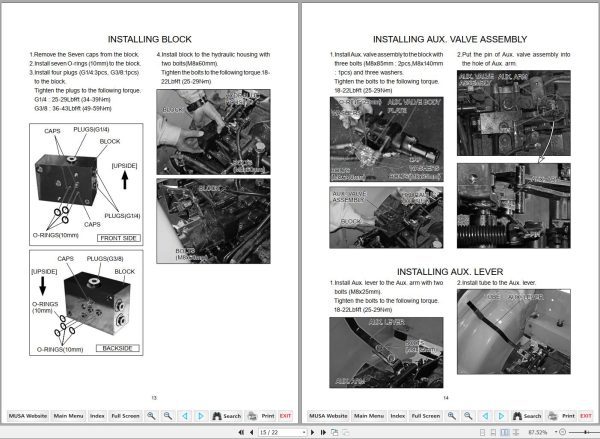The height and width of the screenshot is (439, 600).
Task: Click the 87.32% zoom level value
Action: coord(537,432)
